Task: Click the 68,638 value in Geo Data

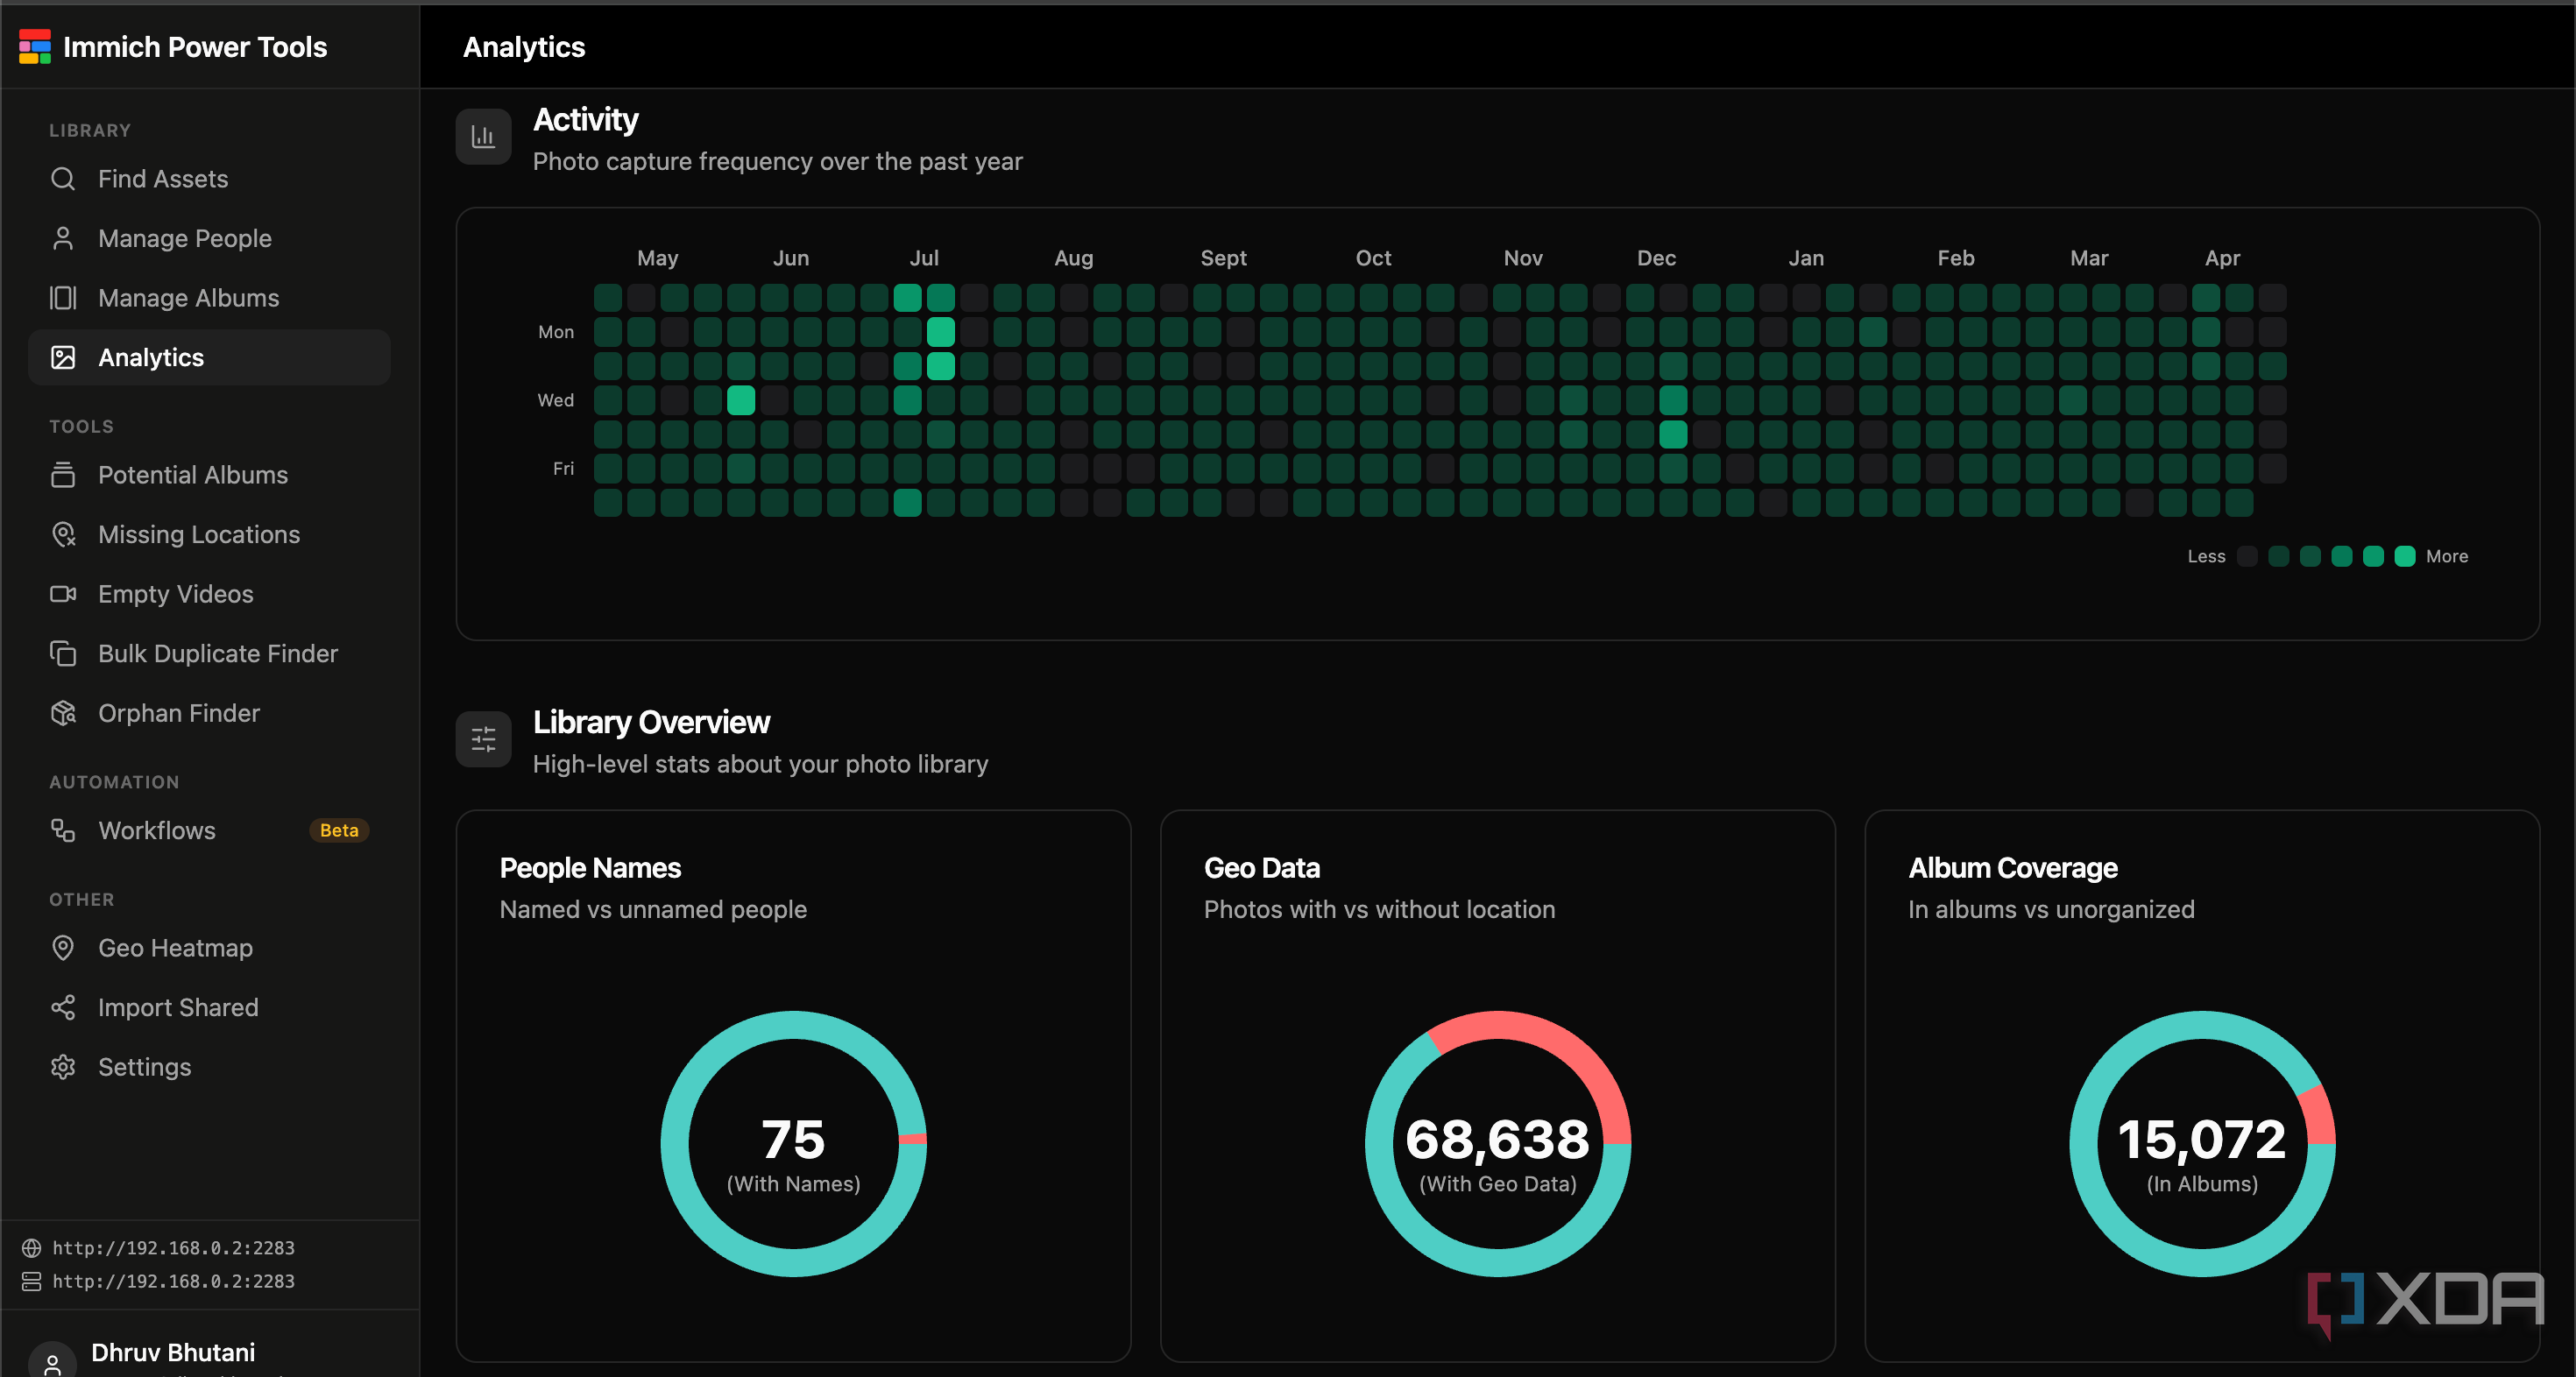Action: coord(1498,1139)
